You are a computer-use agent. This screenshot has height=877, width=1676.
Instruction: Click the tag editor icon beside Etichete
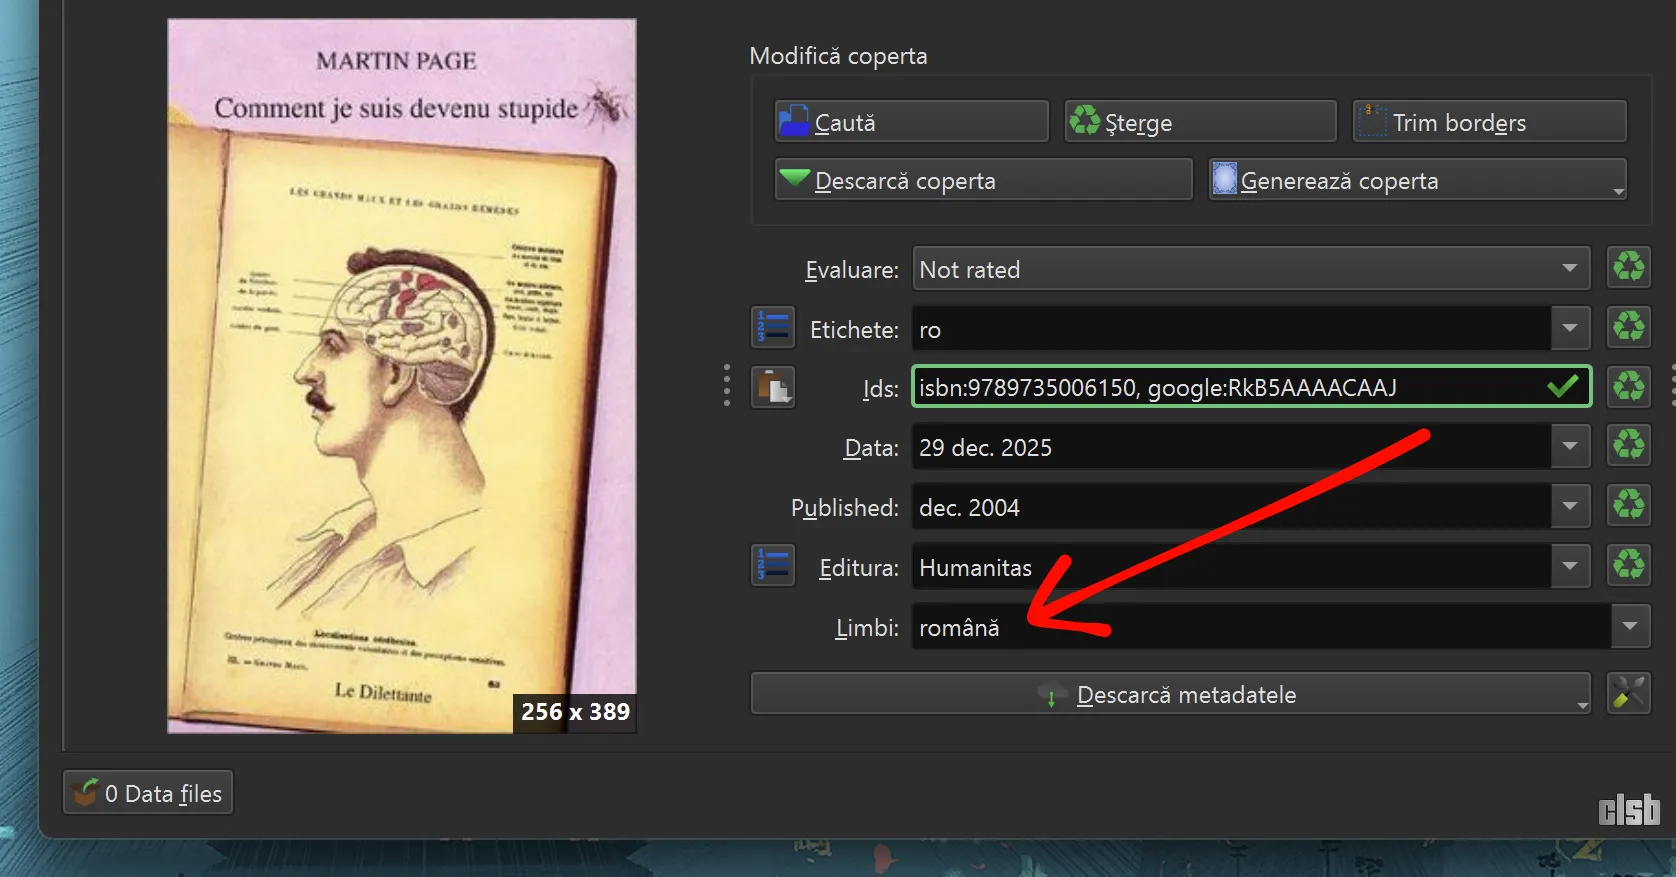tap(772, 328)
